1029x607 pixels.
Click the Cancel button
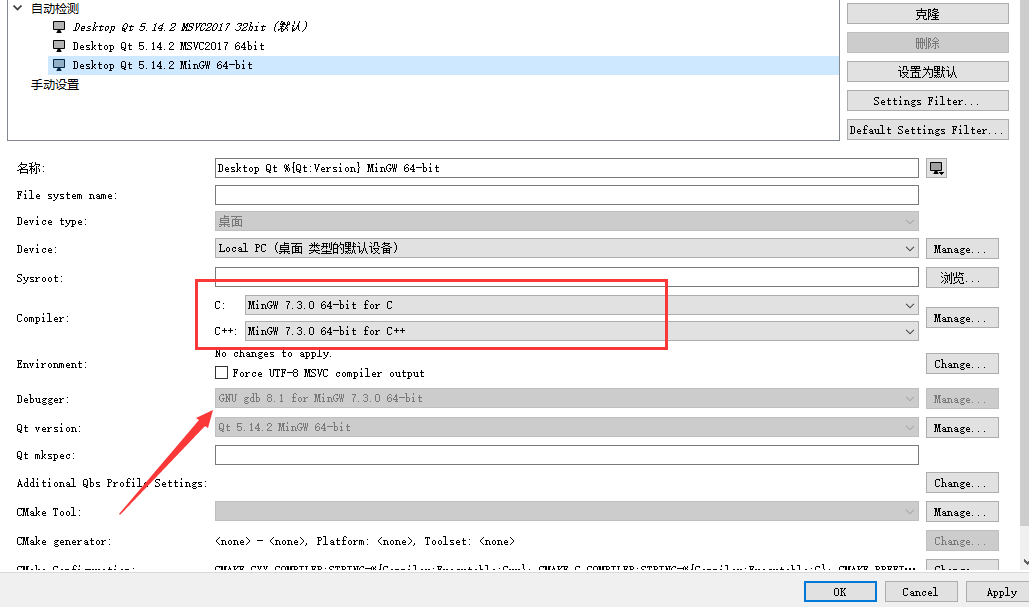pos(920,592)
